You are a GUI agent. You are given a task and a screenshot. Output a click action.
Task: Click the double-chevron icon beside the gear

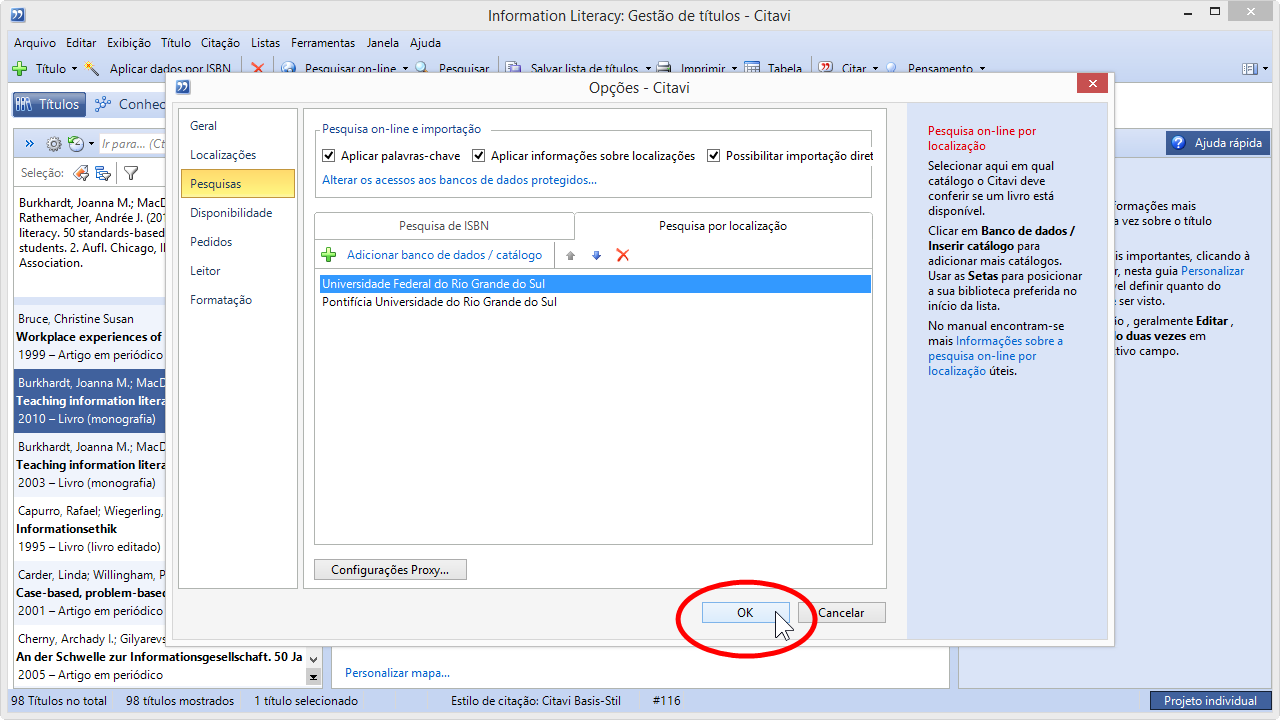30,144
